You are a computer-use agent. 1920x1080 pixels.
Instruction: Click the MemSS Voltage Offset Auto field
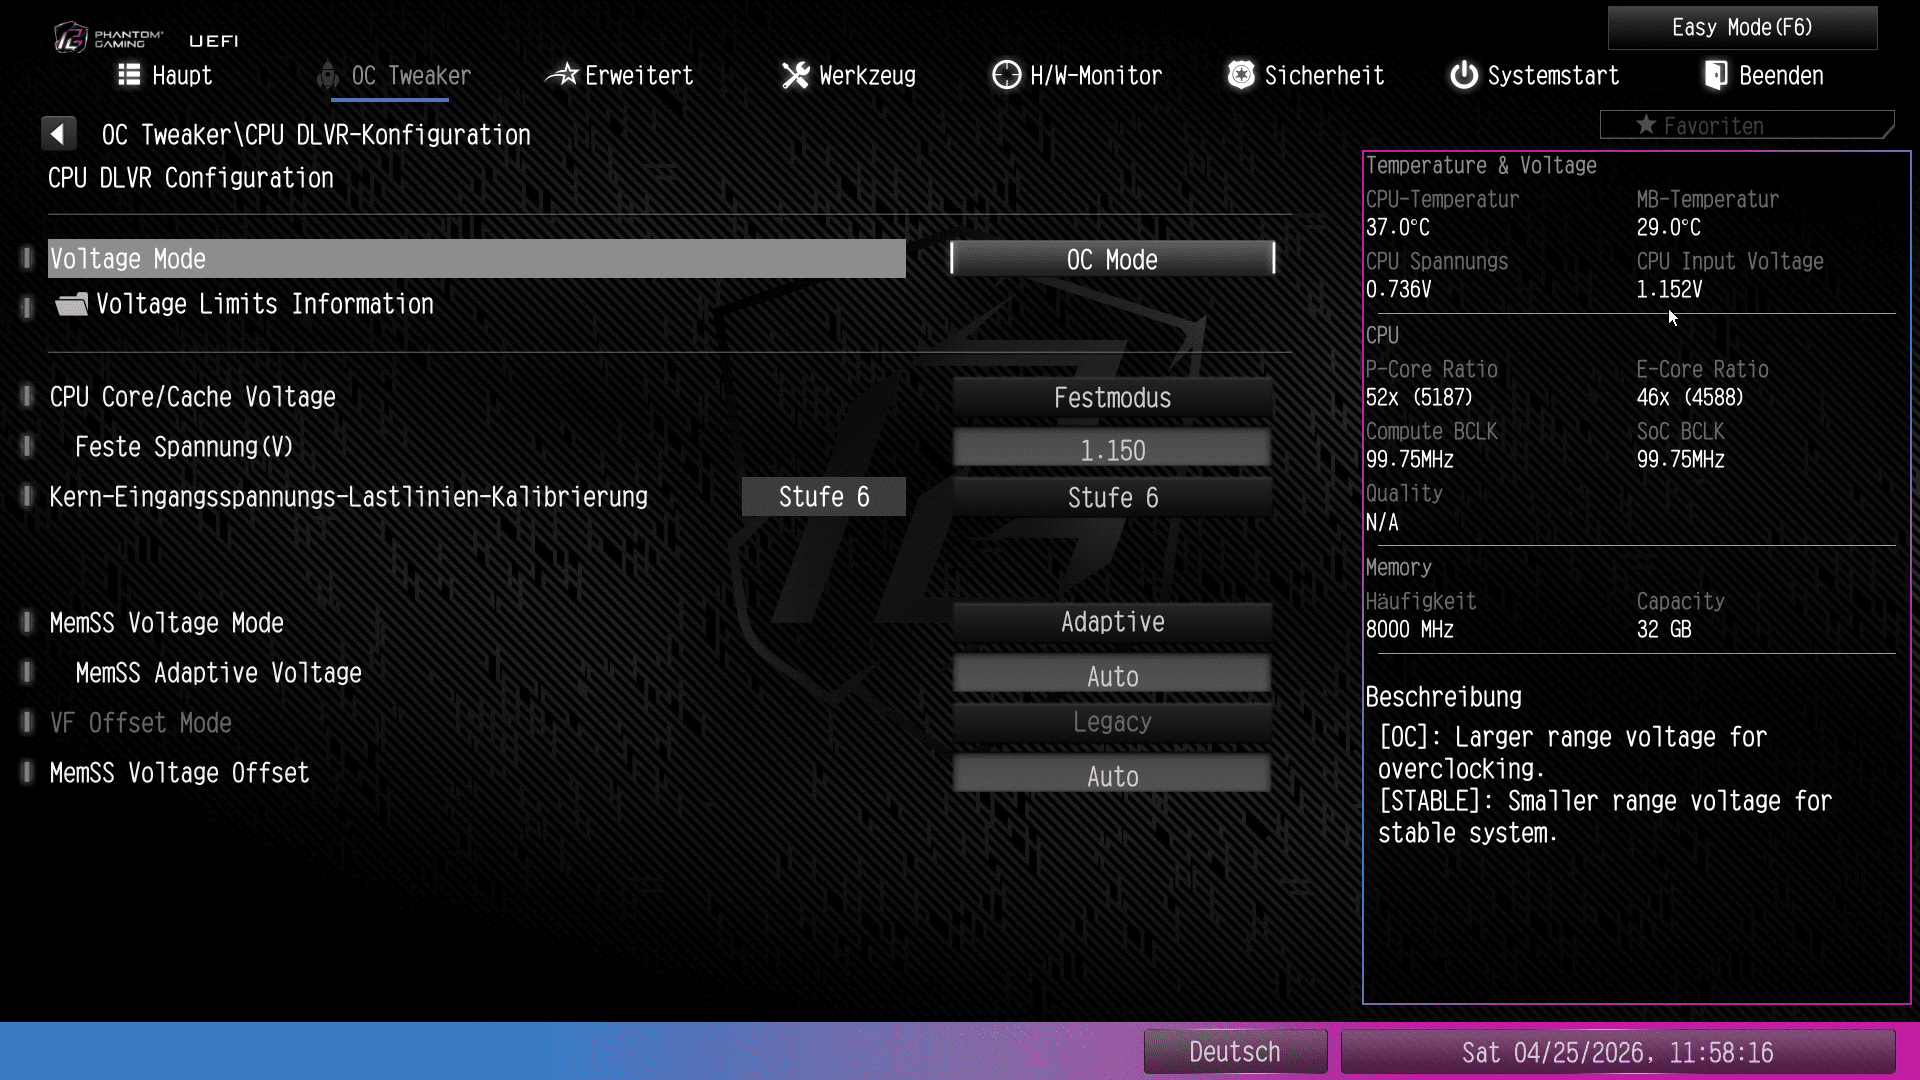[1112, 776]
